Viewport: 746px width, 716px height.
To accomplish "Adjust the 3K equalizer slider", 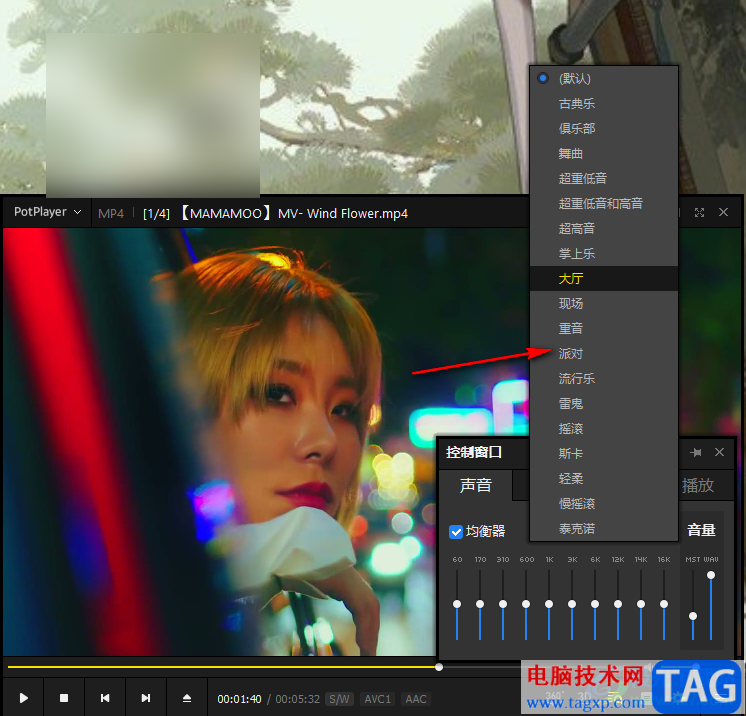I will tap(572, 604).
